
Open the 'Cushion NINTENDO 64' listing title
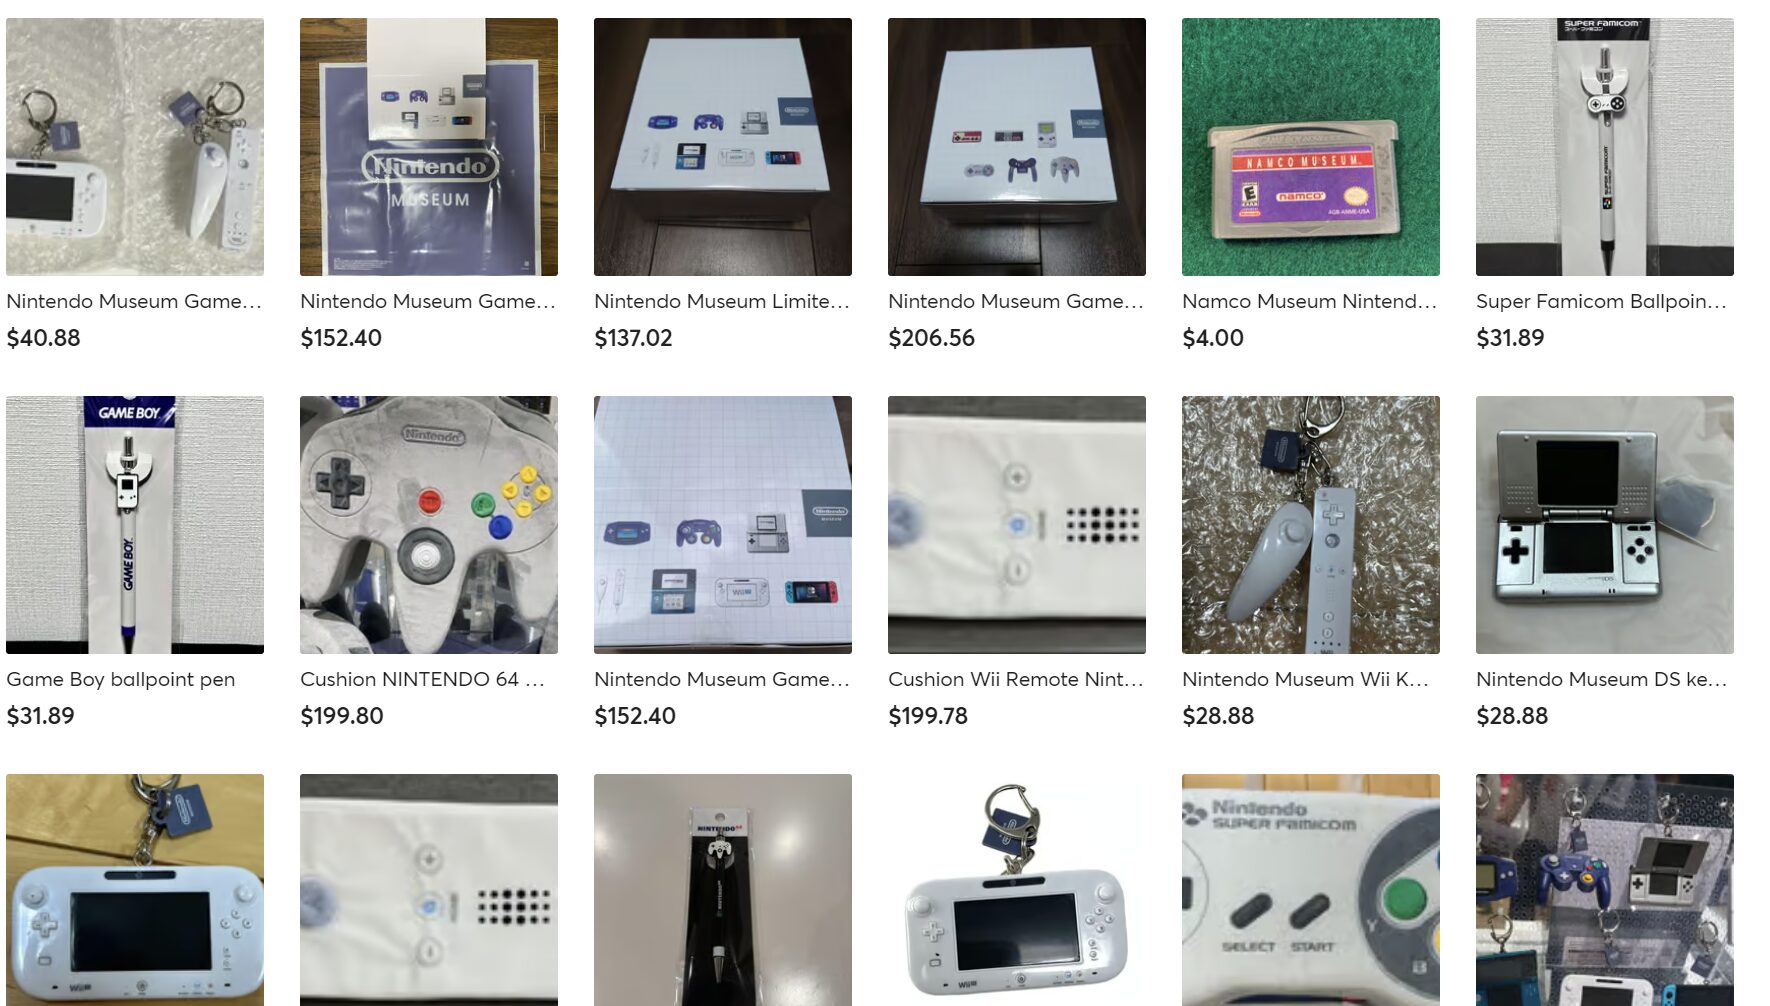422,679
